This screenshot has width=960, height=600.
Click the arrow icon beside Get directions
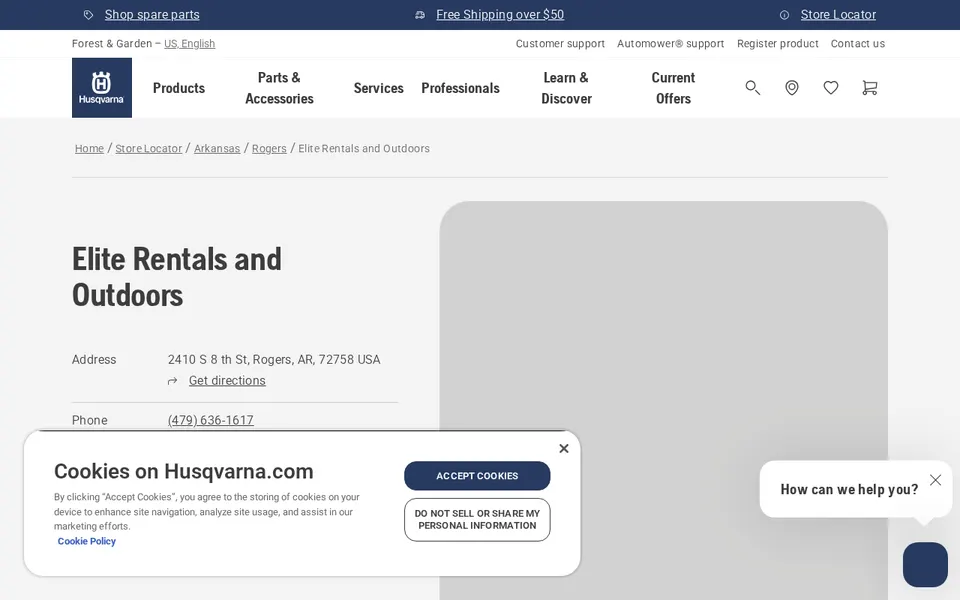173,381
